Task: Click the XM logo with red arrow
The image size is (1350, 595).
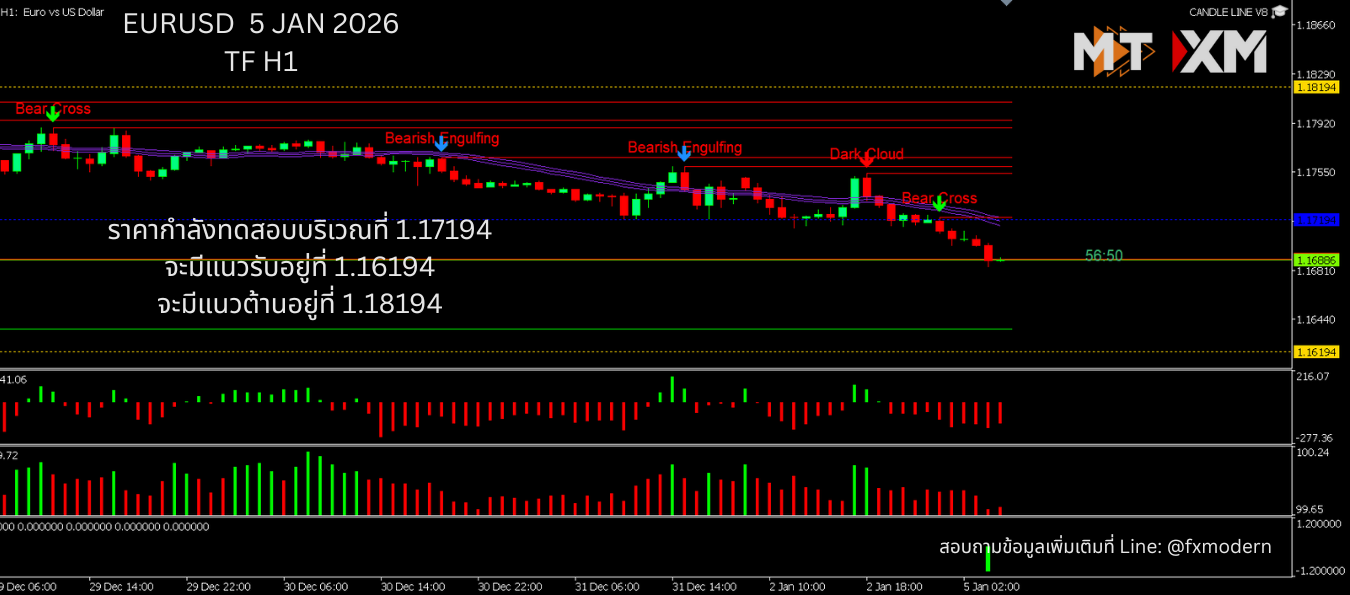Action: pyautogui.click(x=1222, y=52)
